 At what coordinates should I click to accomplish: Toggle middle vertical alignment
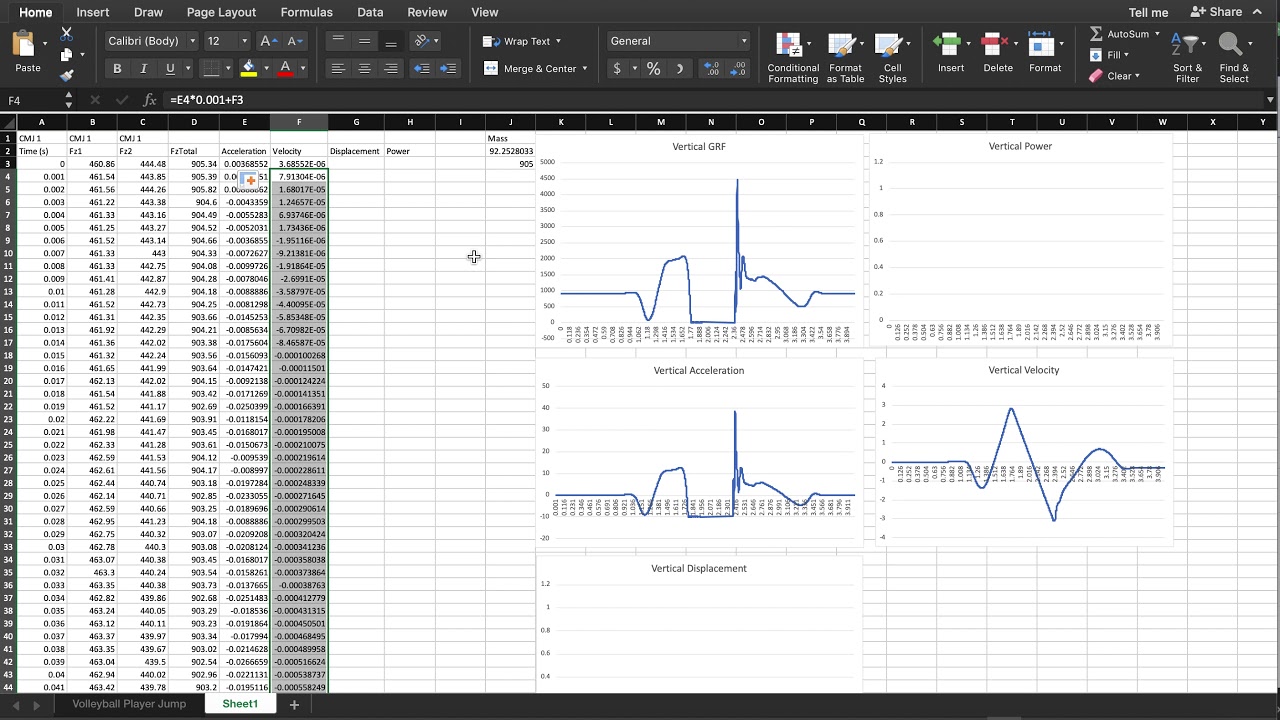click(364, 41)
